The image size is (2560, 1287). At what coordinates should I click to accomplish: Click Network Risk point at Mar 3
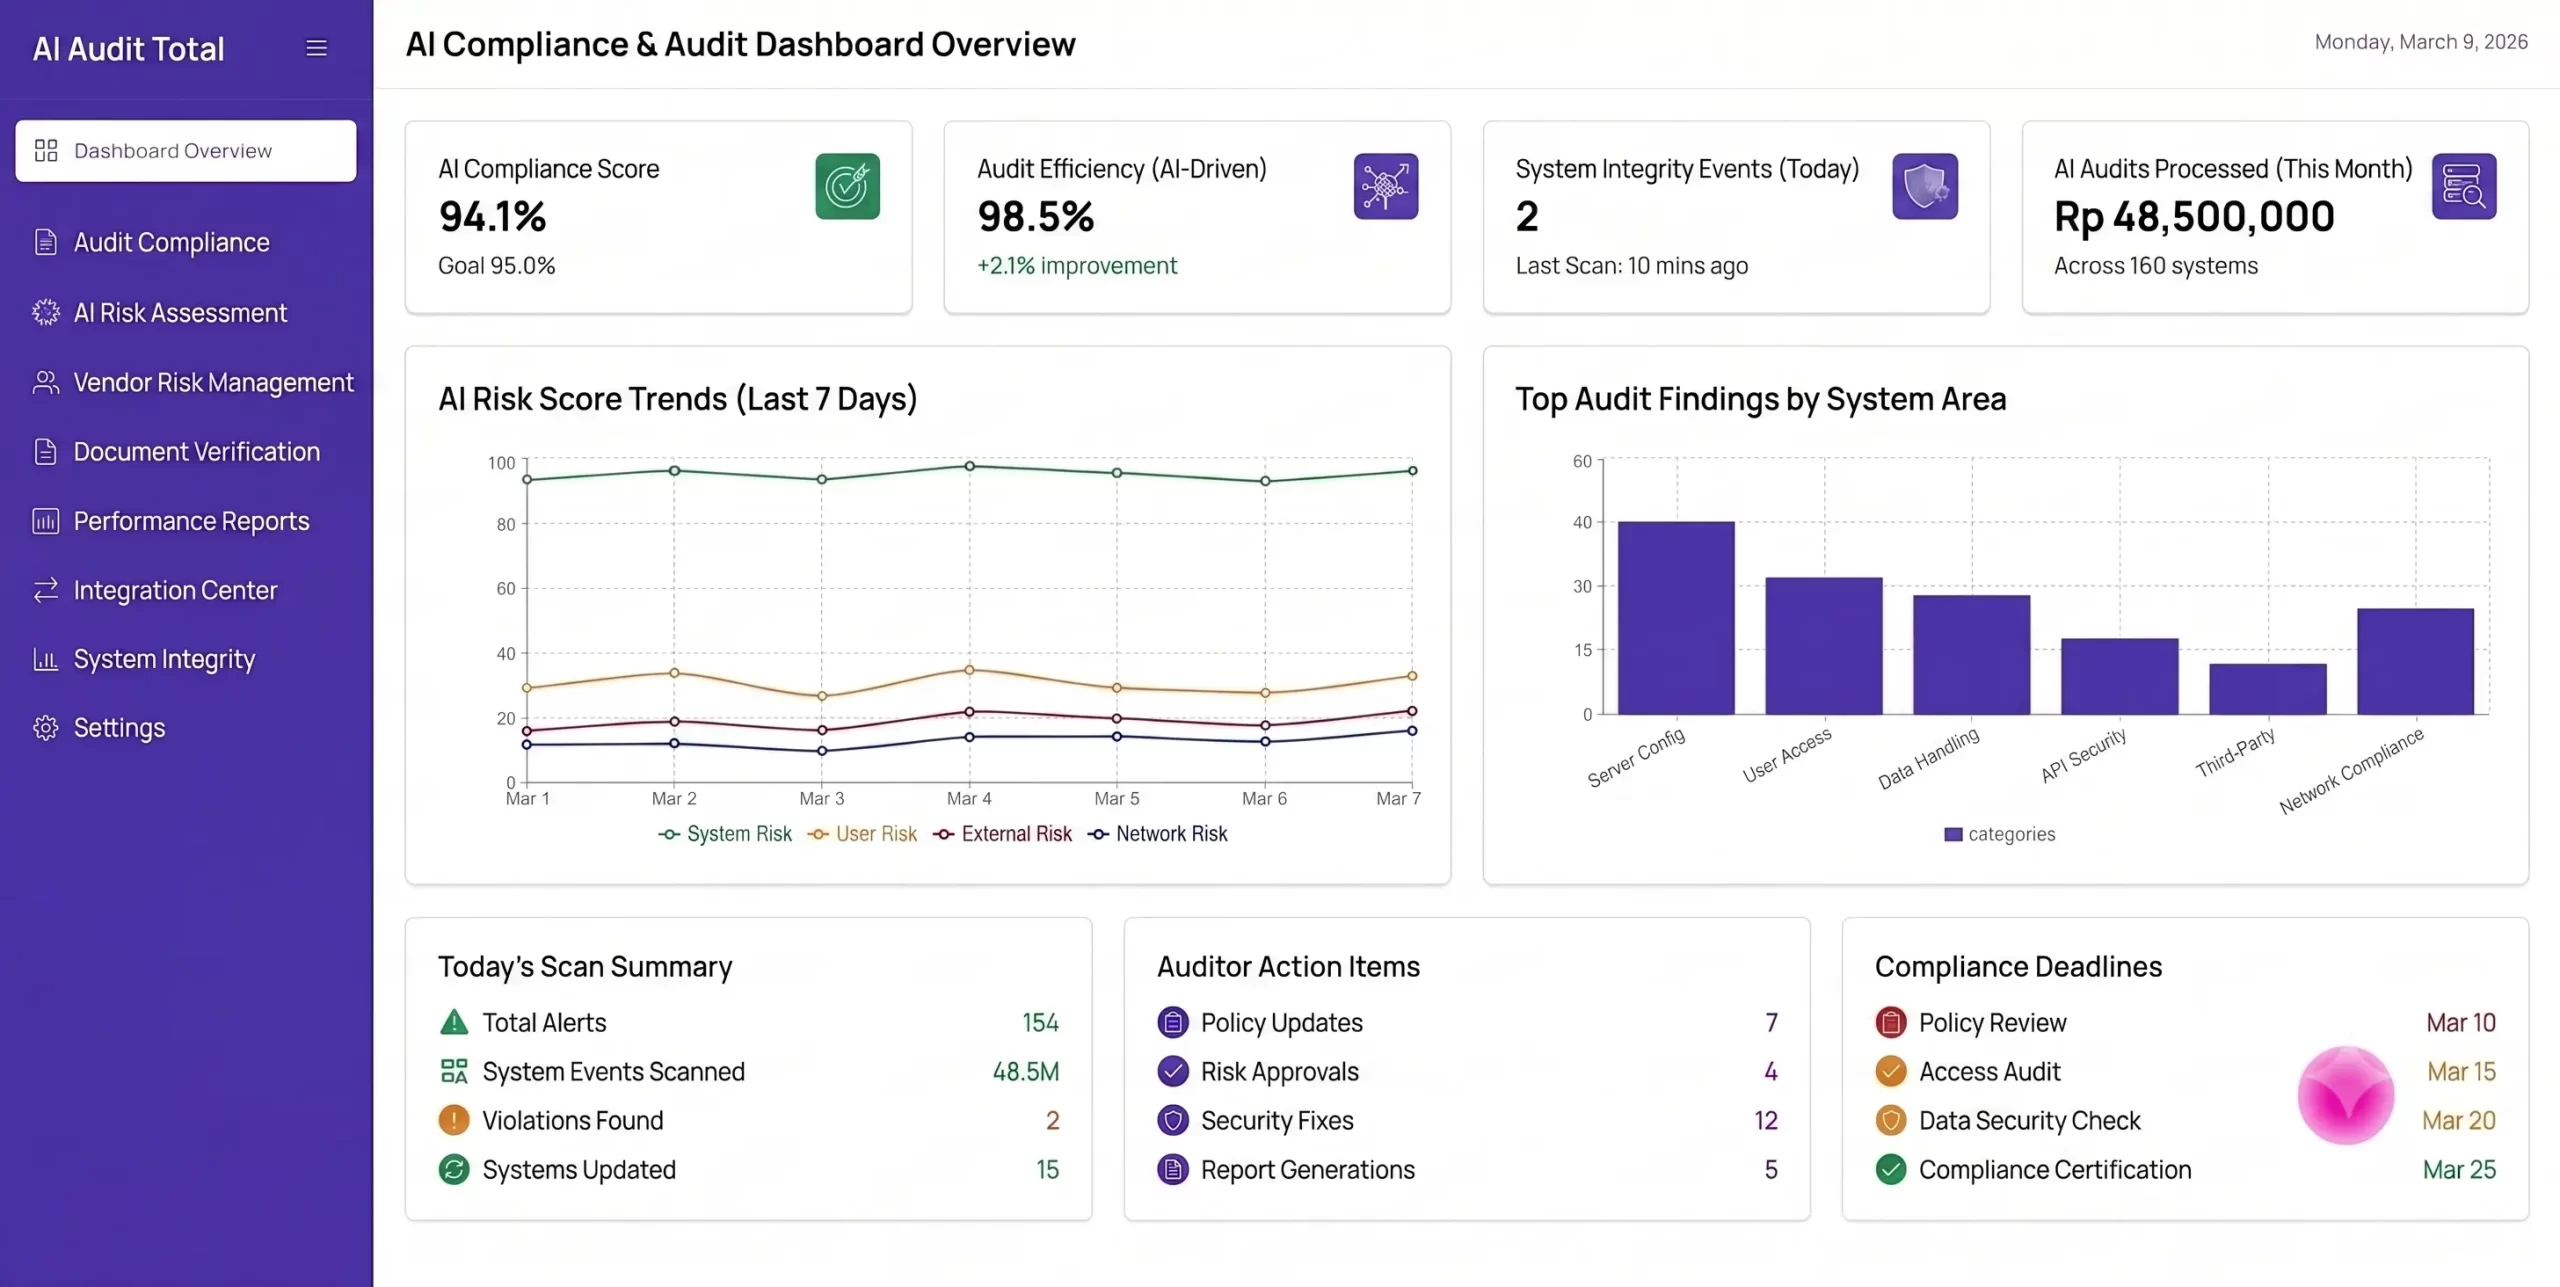822,751
